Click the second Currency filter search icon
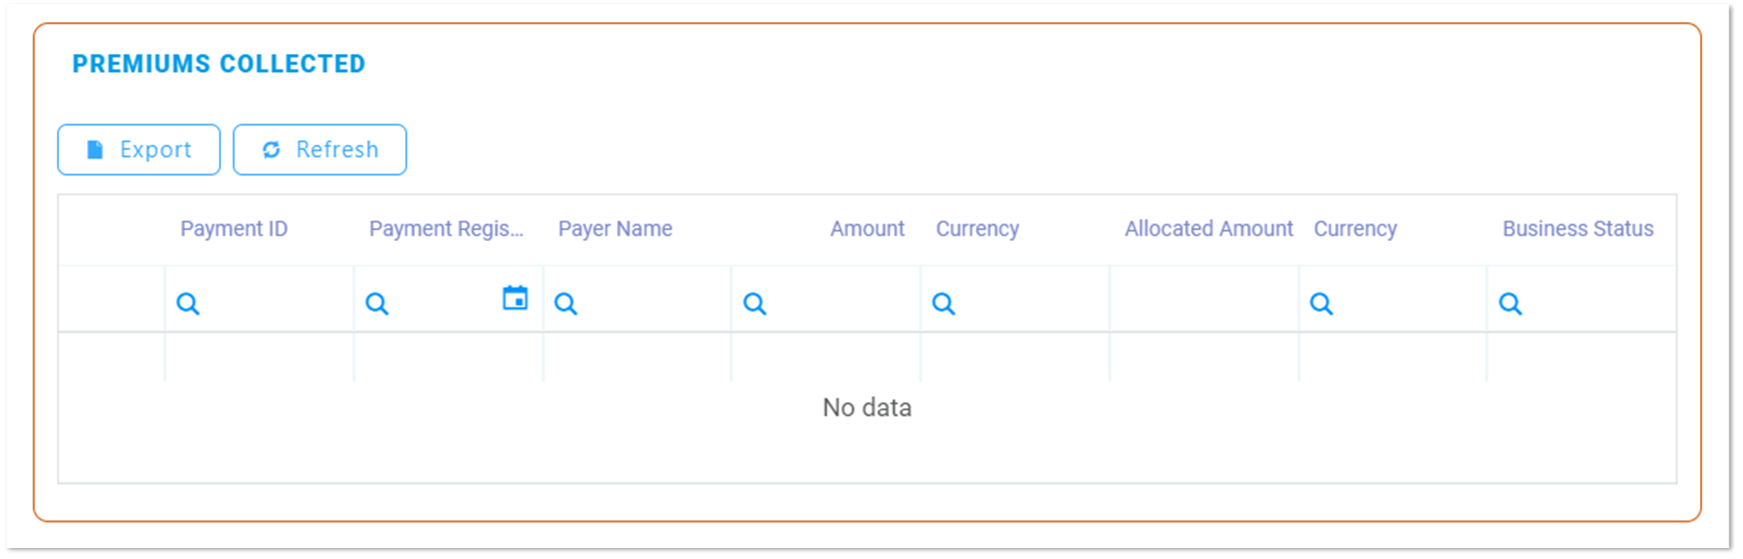The image size is (1743, 559). [x=1322, y=304]
